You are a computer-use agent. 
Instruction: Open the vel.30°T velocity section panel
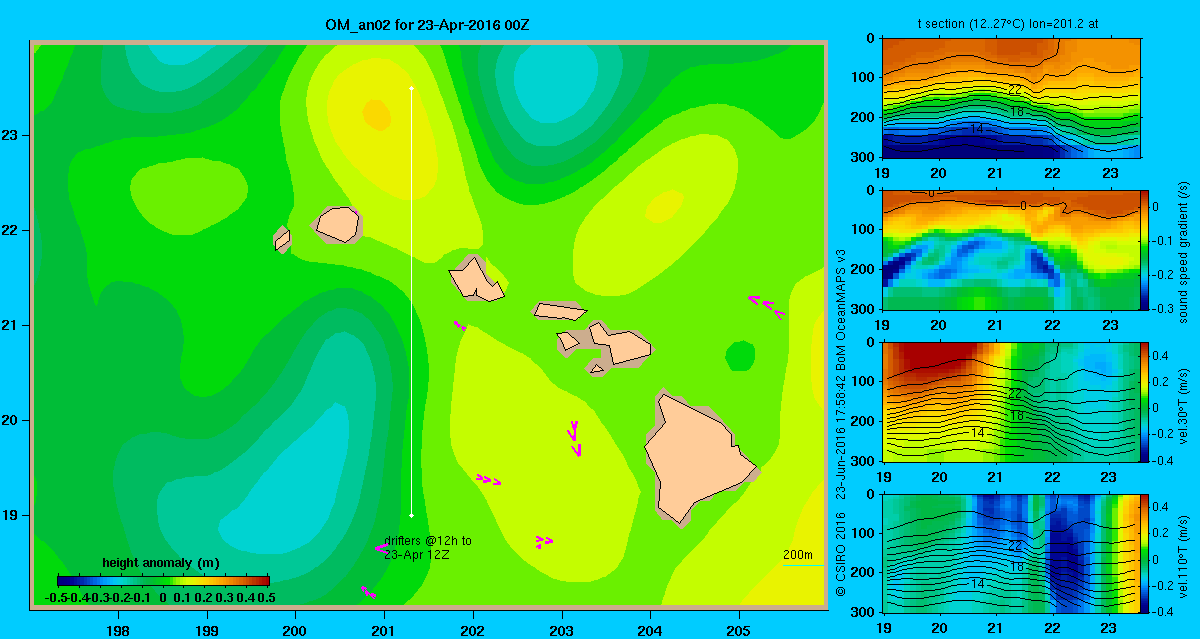coord(1011,401)
